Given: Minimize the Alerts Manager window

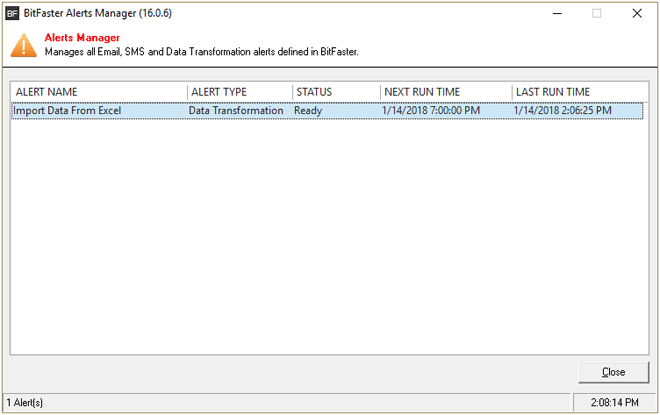Looking at the screenshot, I should pos(557,13).
